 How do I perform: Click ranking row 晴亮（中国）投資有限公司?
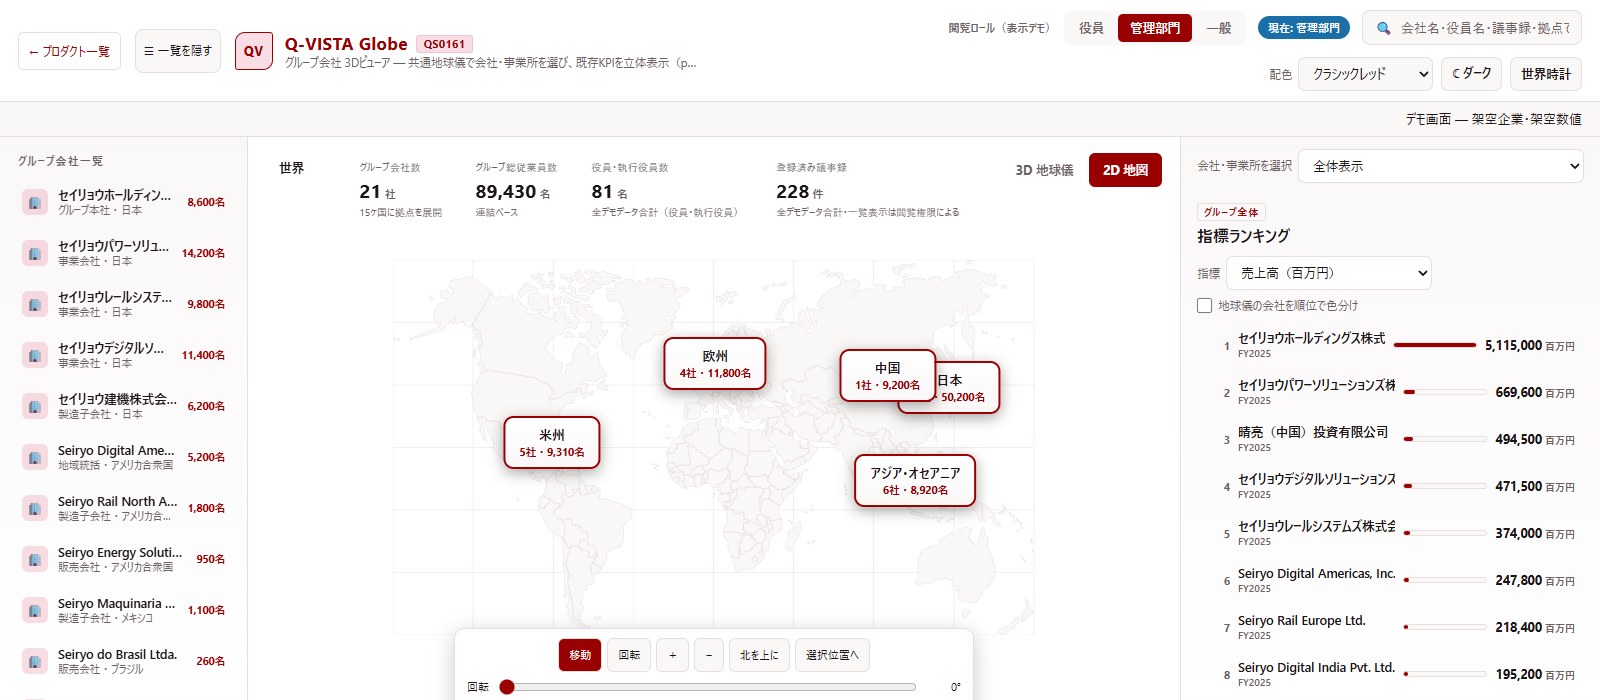[1398, 440]
